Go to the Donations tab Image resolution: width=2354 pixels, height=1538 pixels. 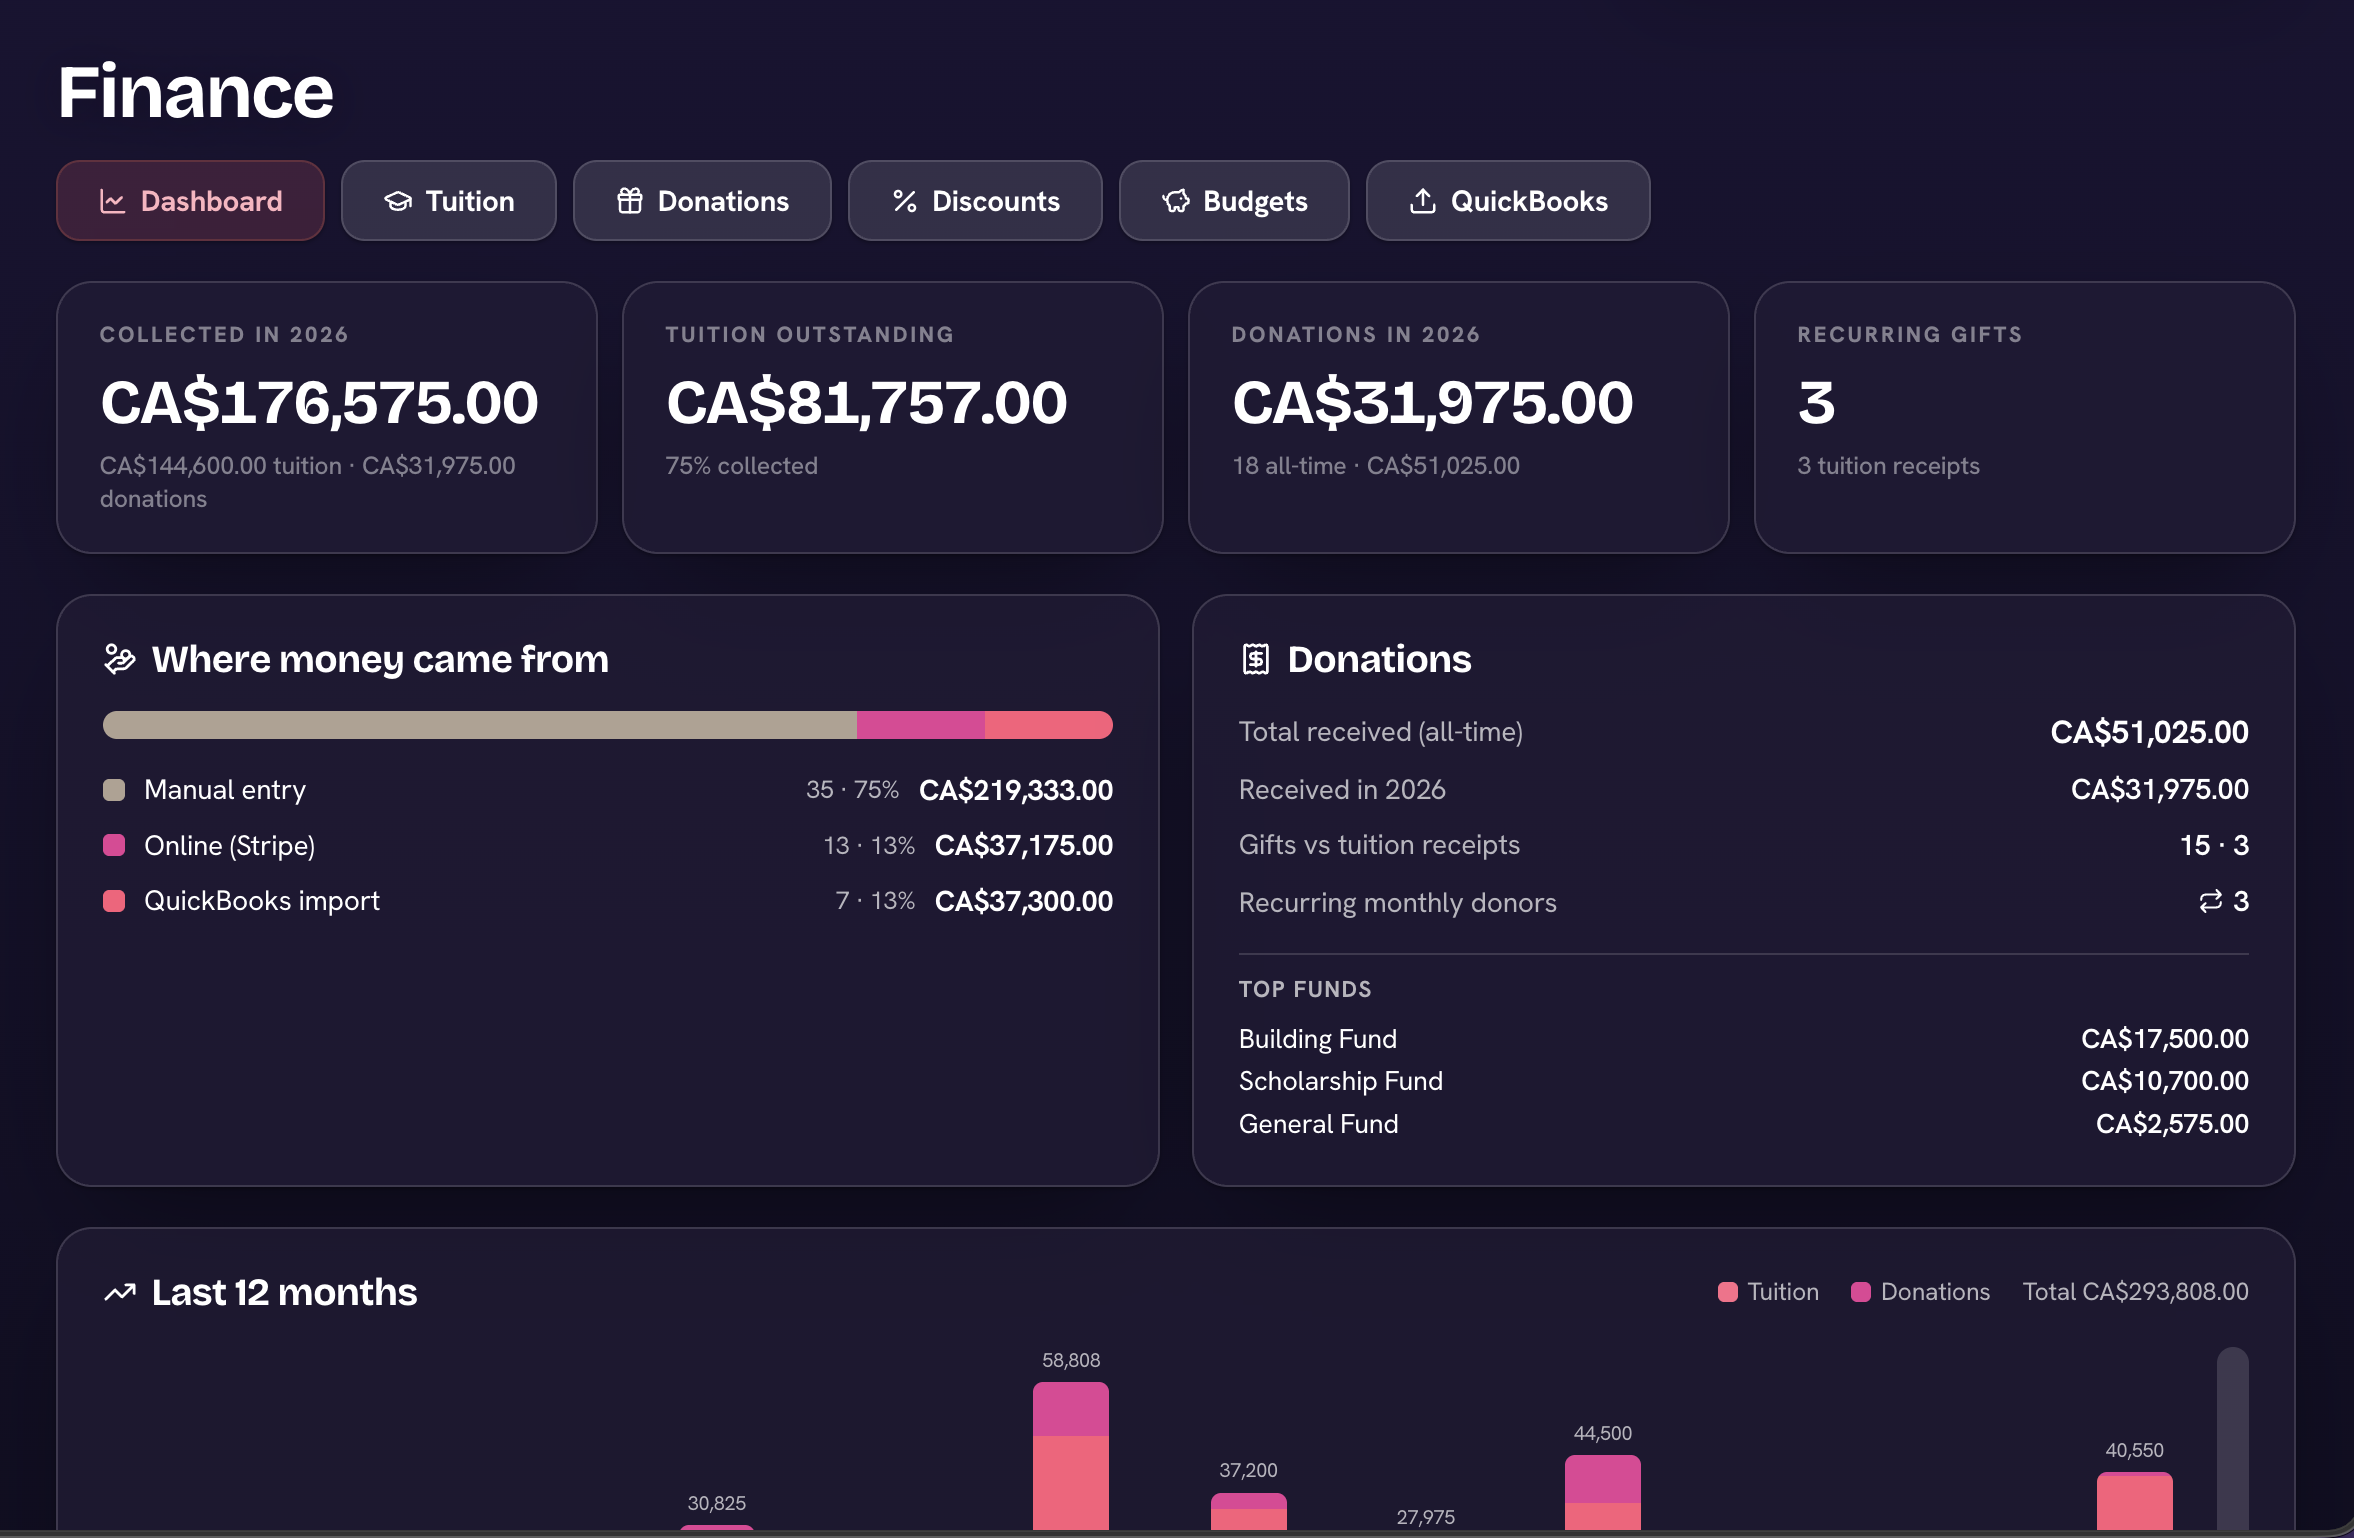702,201
